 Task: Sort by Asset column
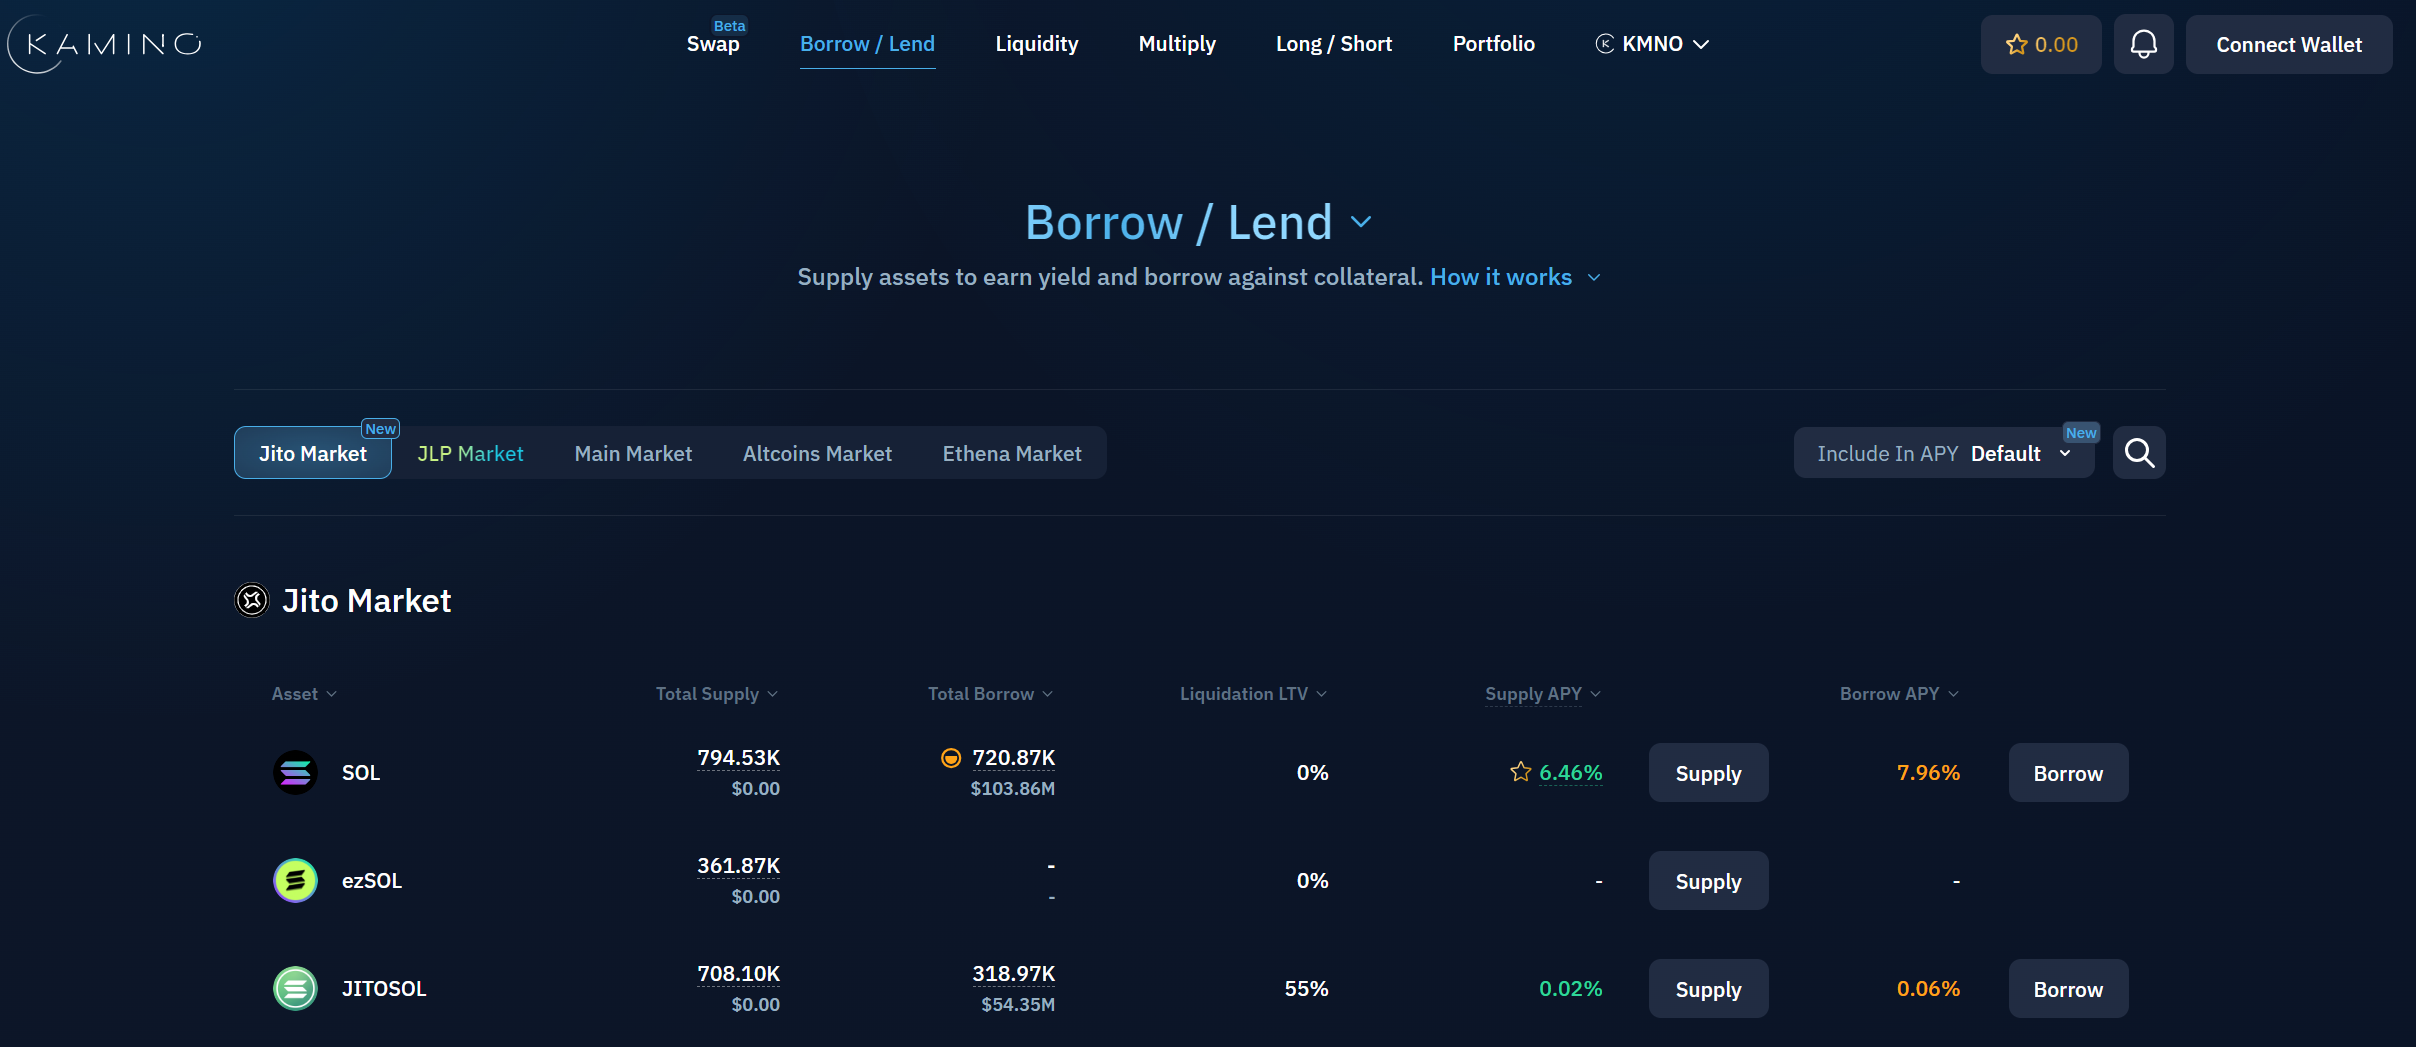point(304,694)
